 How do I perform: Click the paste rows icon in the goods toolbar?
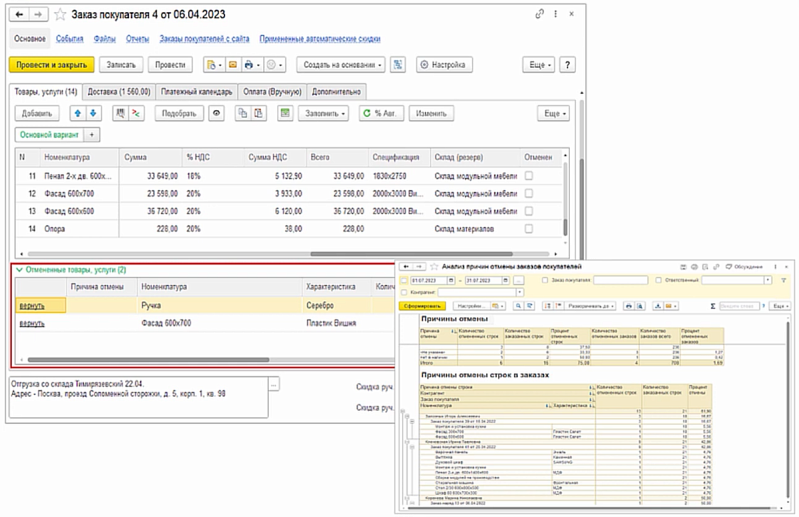coord(258,113)
